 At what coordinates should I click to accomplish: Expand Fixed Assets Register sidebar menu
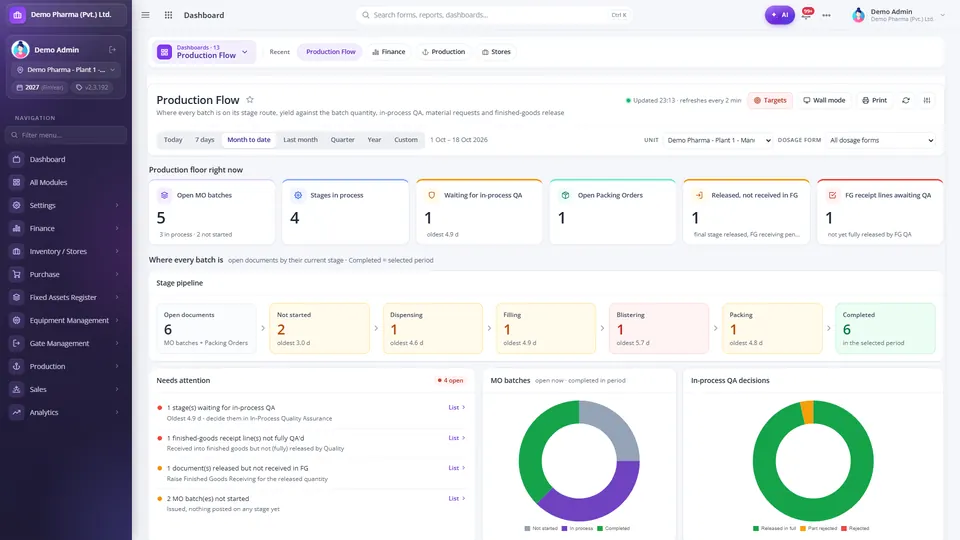pos(66,297)
